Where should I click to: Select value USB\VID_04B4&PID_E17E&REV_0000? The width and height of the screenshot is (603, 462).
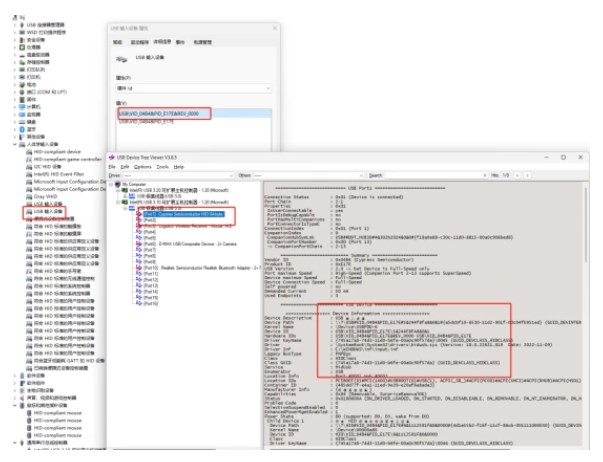click(194, 113)
